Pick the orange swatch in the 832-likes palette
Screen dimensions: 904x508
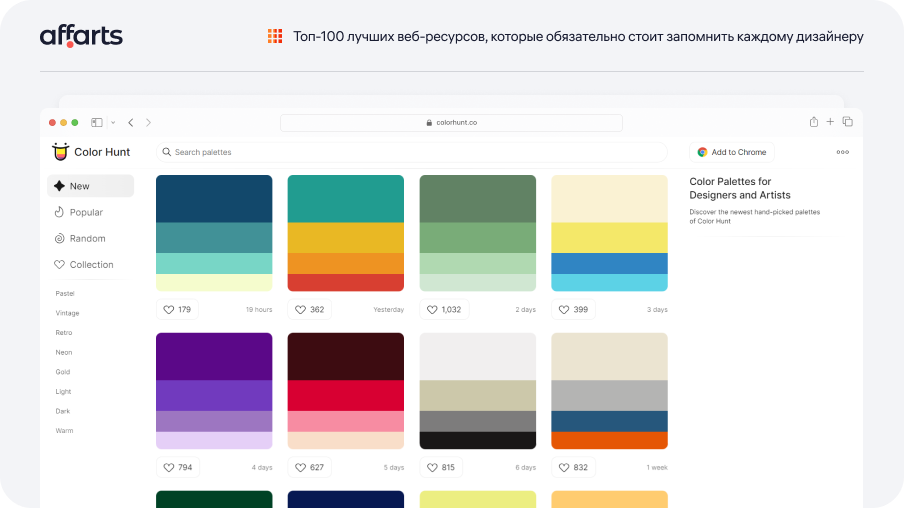click(609, 441)
